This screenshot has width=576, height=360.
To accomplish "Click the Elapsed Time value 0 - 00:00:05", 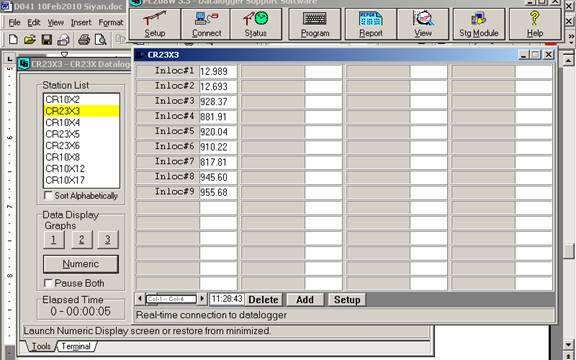I will pyautogui.click(x=80, y=312).
